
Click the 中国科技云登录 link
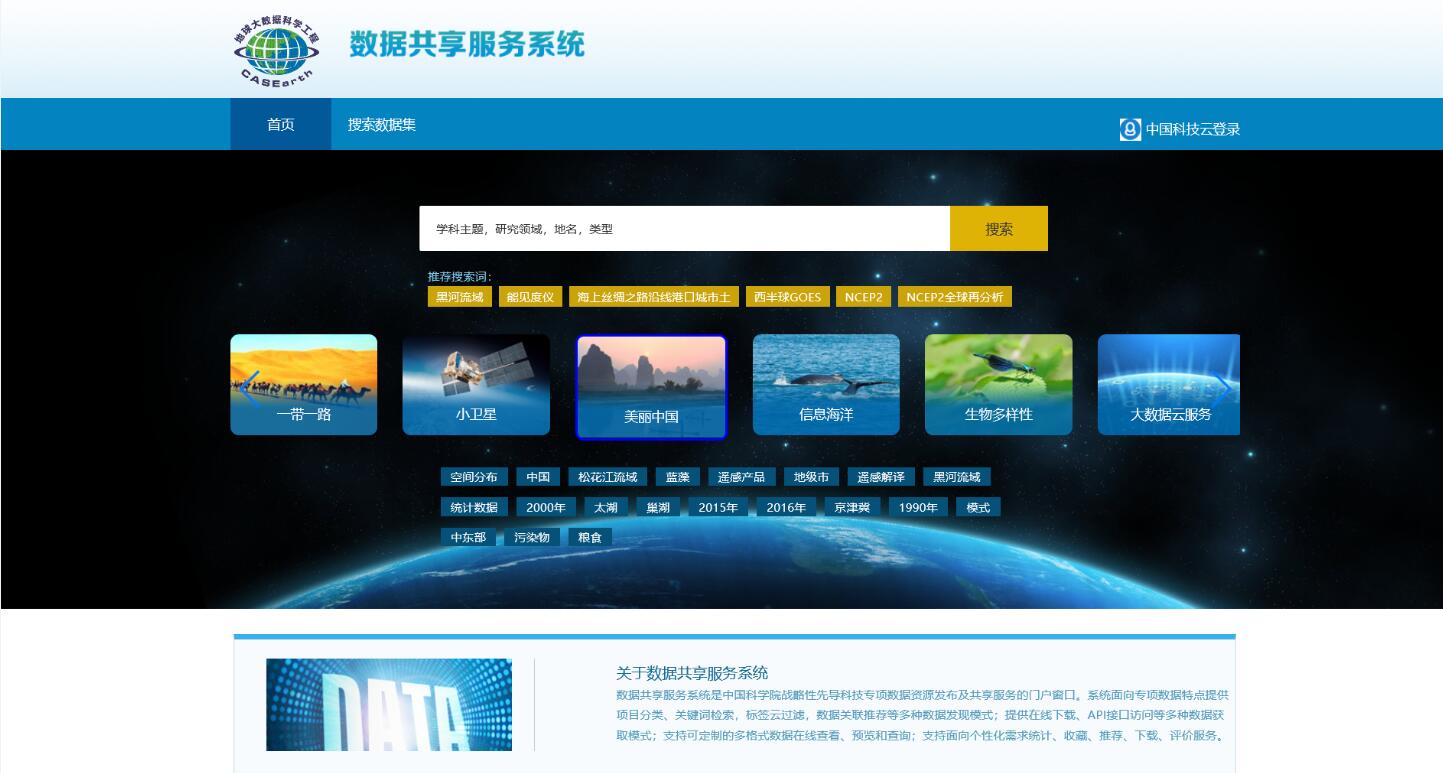click(x=1192, y=129)
